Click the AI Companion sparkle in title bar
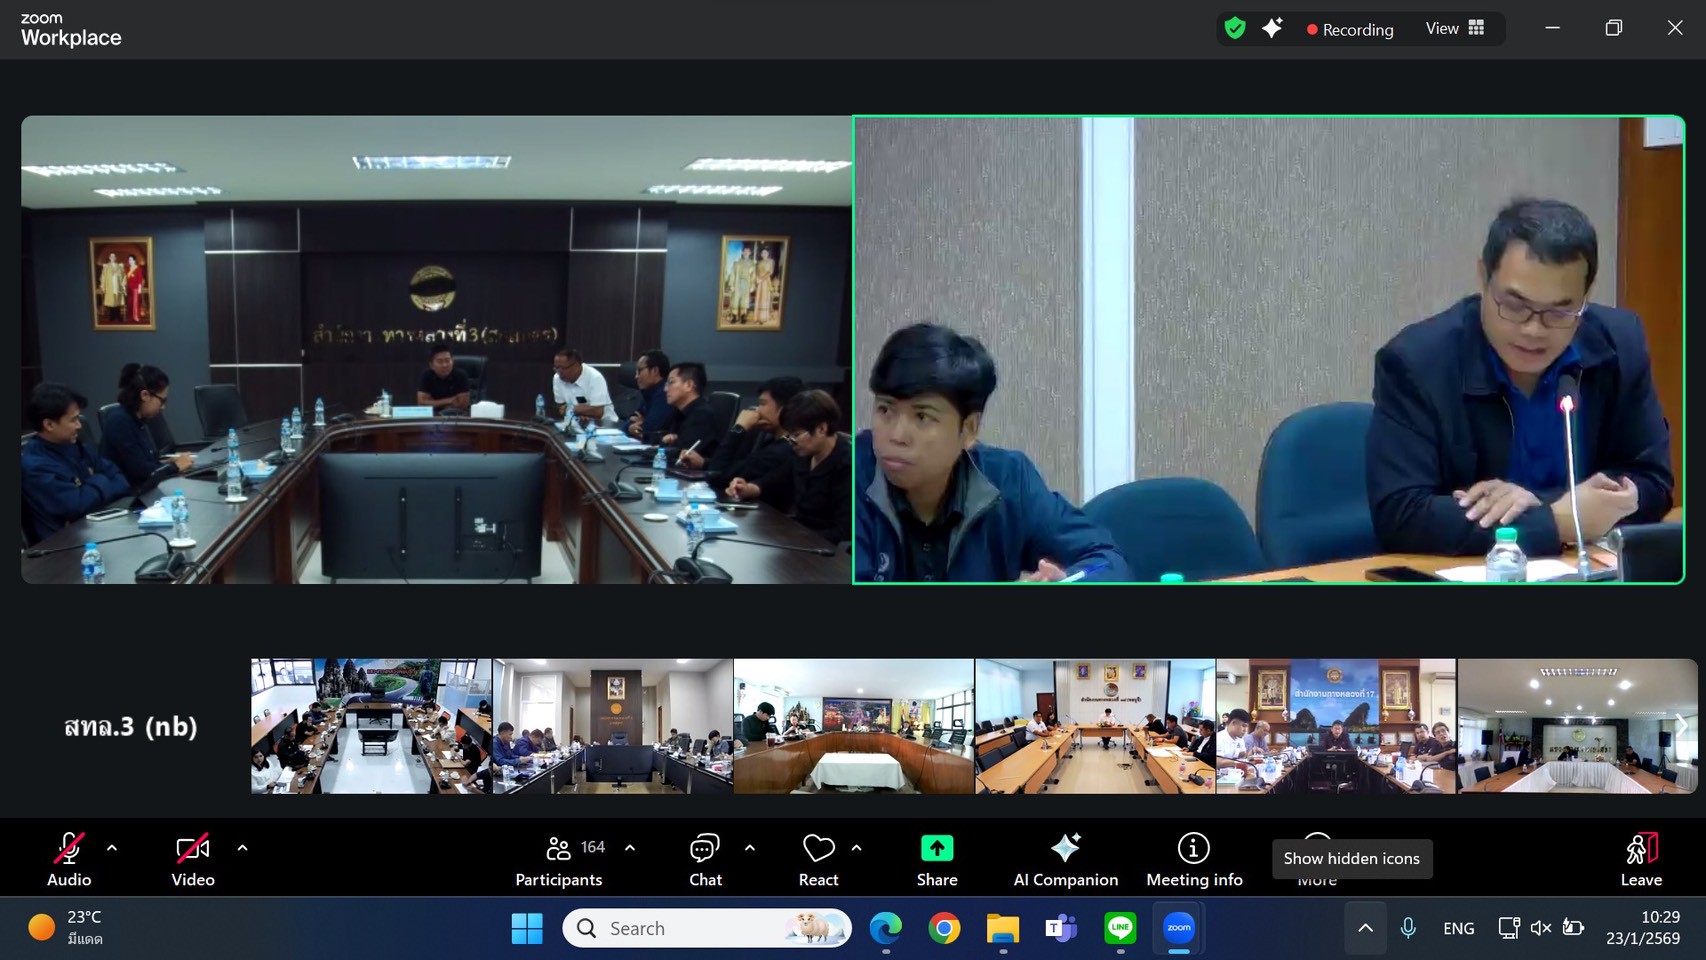Viewport: 1706px width, 960px height. tap(1272, 29)
